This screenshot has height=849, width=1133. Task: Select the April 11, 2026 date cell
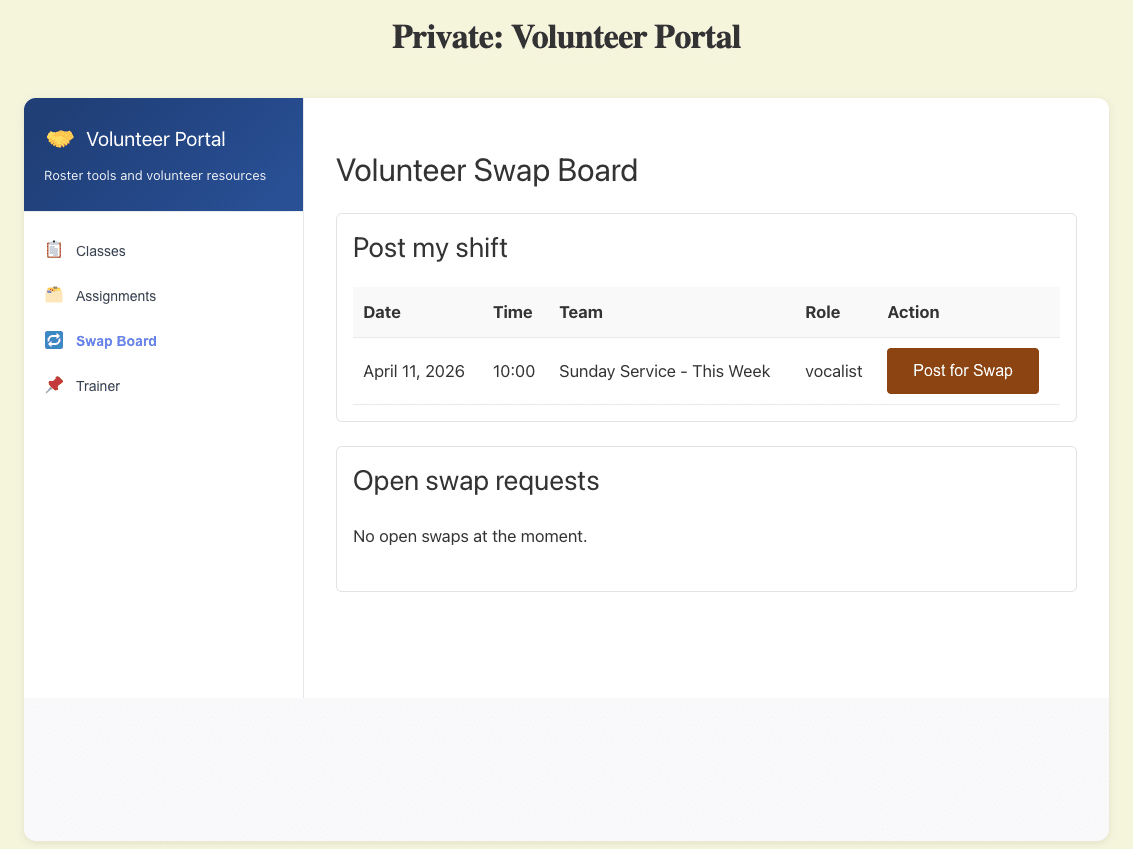pos(414,371)
